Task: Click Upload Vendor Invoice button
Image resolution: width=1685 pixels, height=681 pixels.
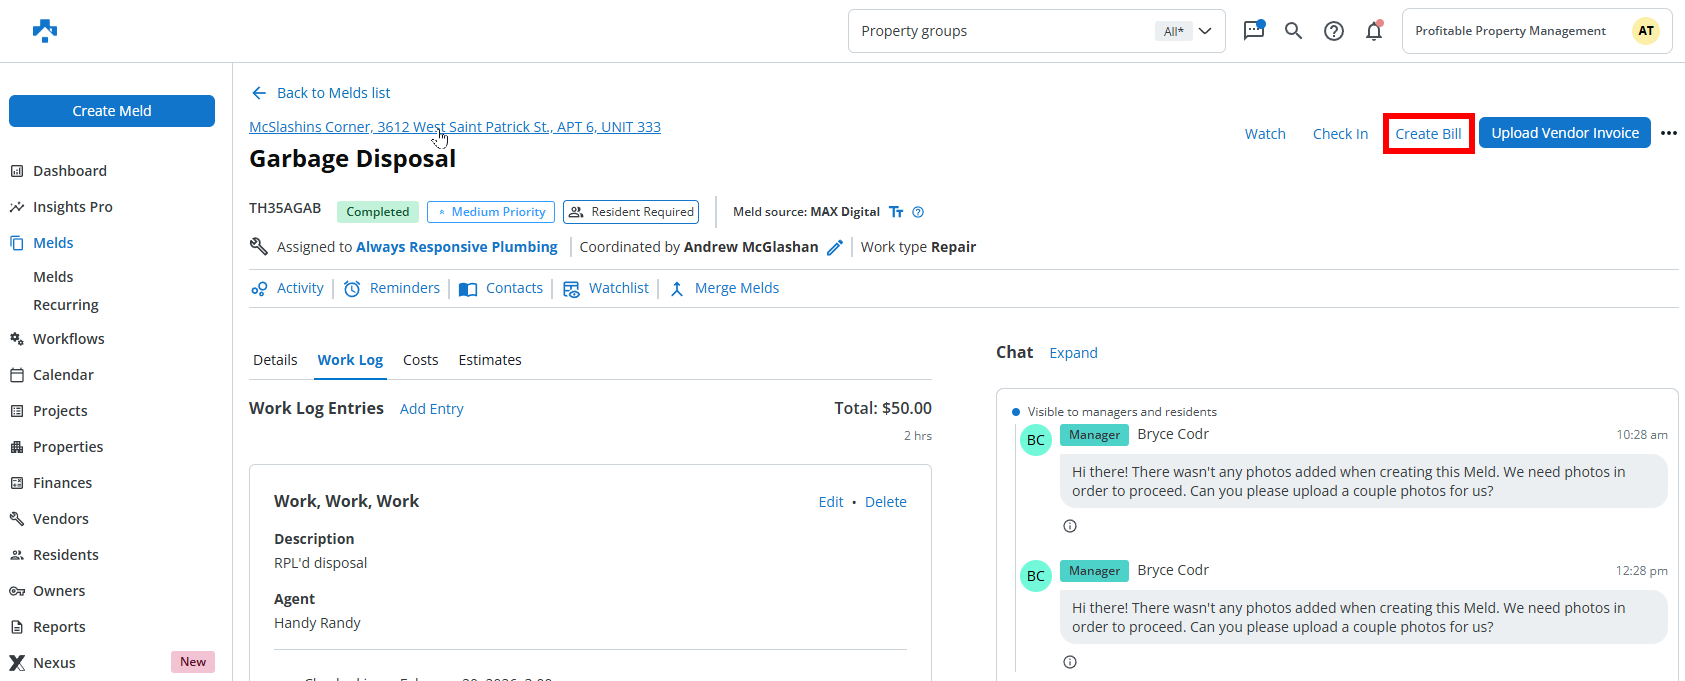Action: [x=1564, y=133]
